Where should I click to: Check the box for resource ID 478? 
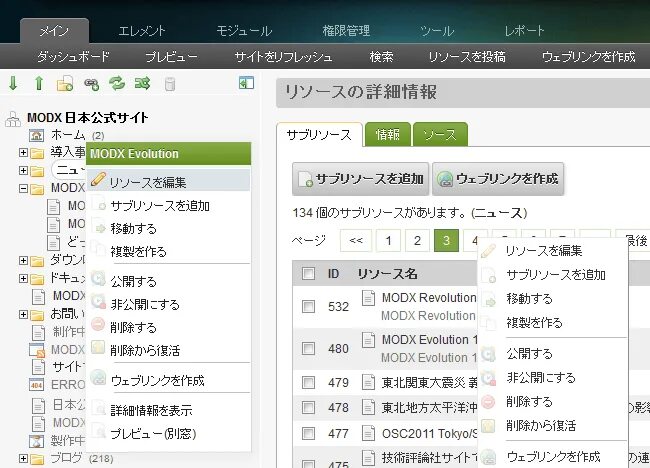[308, 408]
